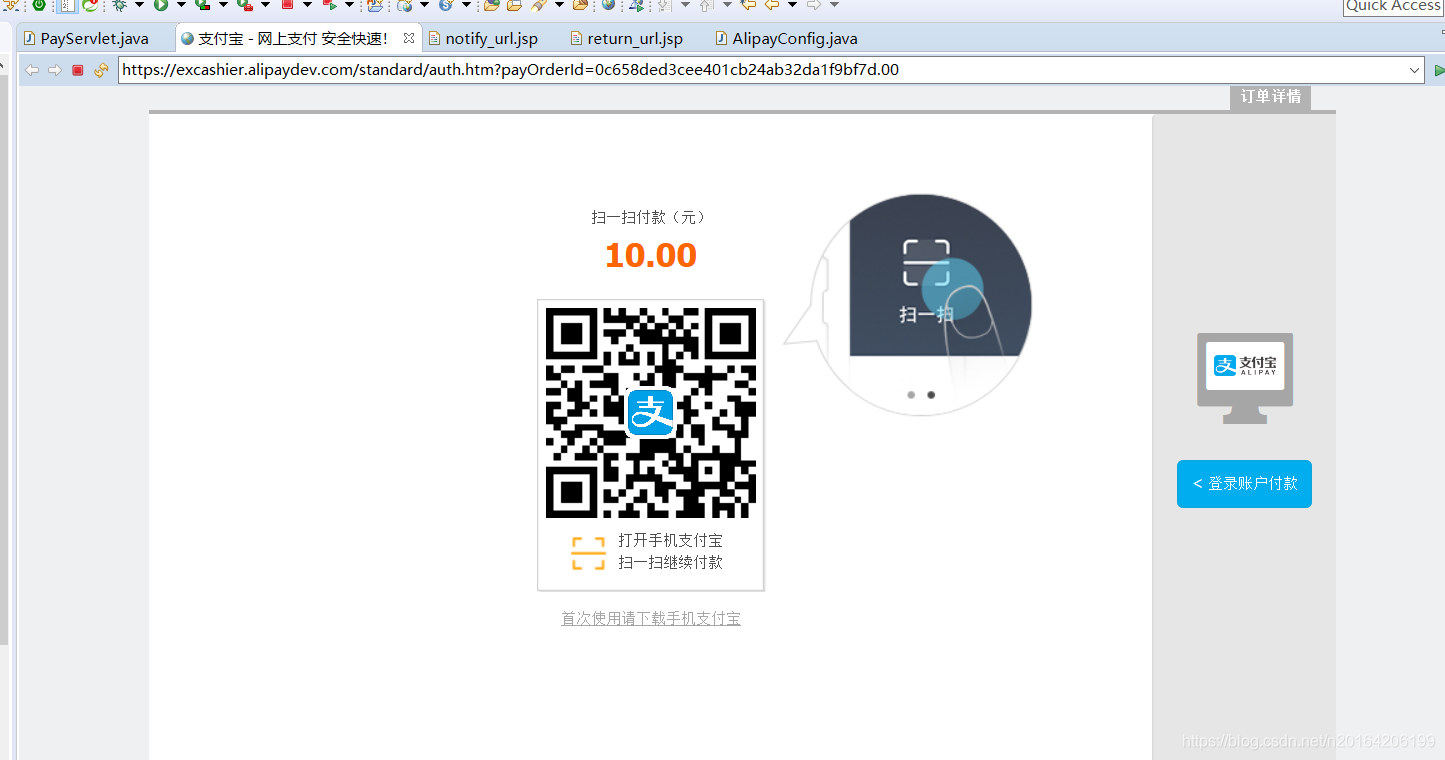Click the 登录账户付款 button
This screenshot has width=1445, height=760.
(1244, 484)
